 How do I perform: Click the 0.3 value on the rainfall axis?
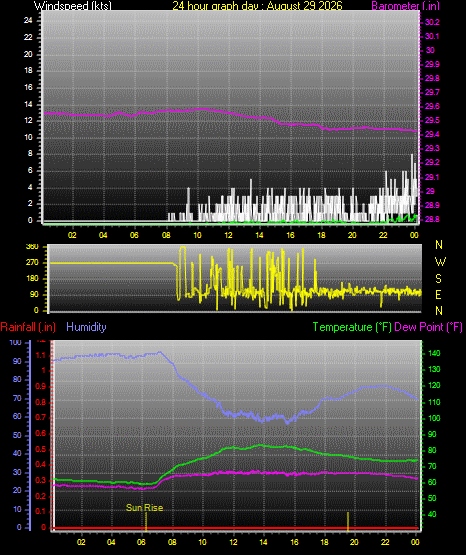[41, 480]
